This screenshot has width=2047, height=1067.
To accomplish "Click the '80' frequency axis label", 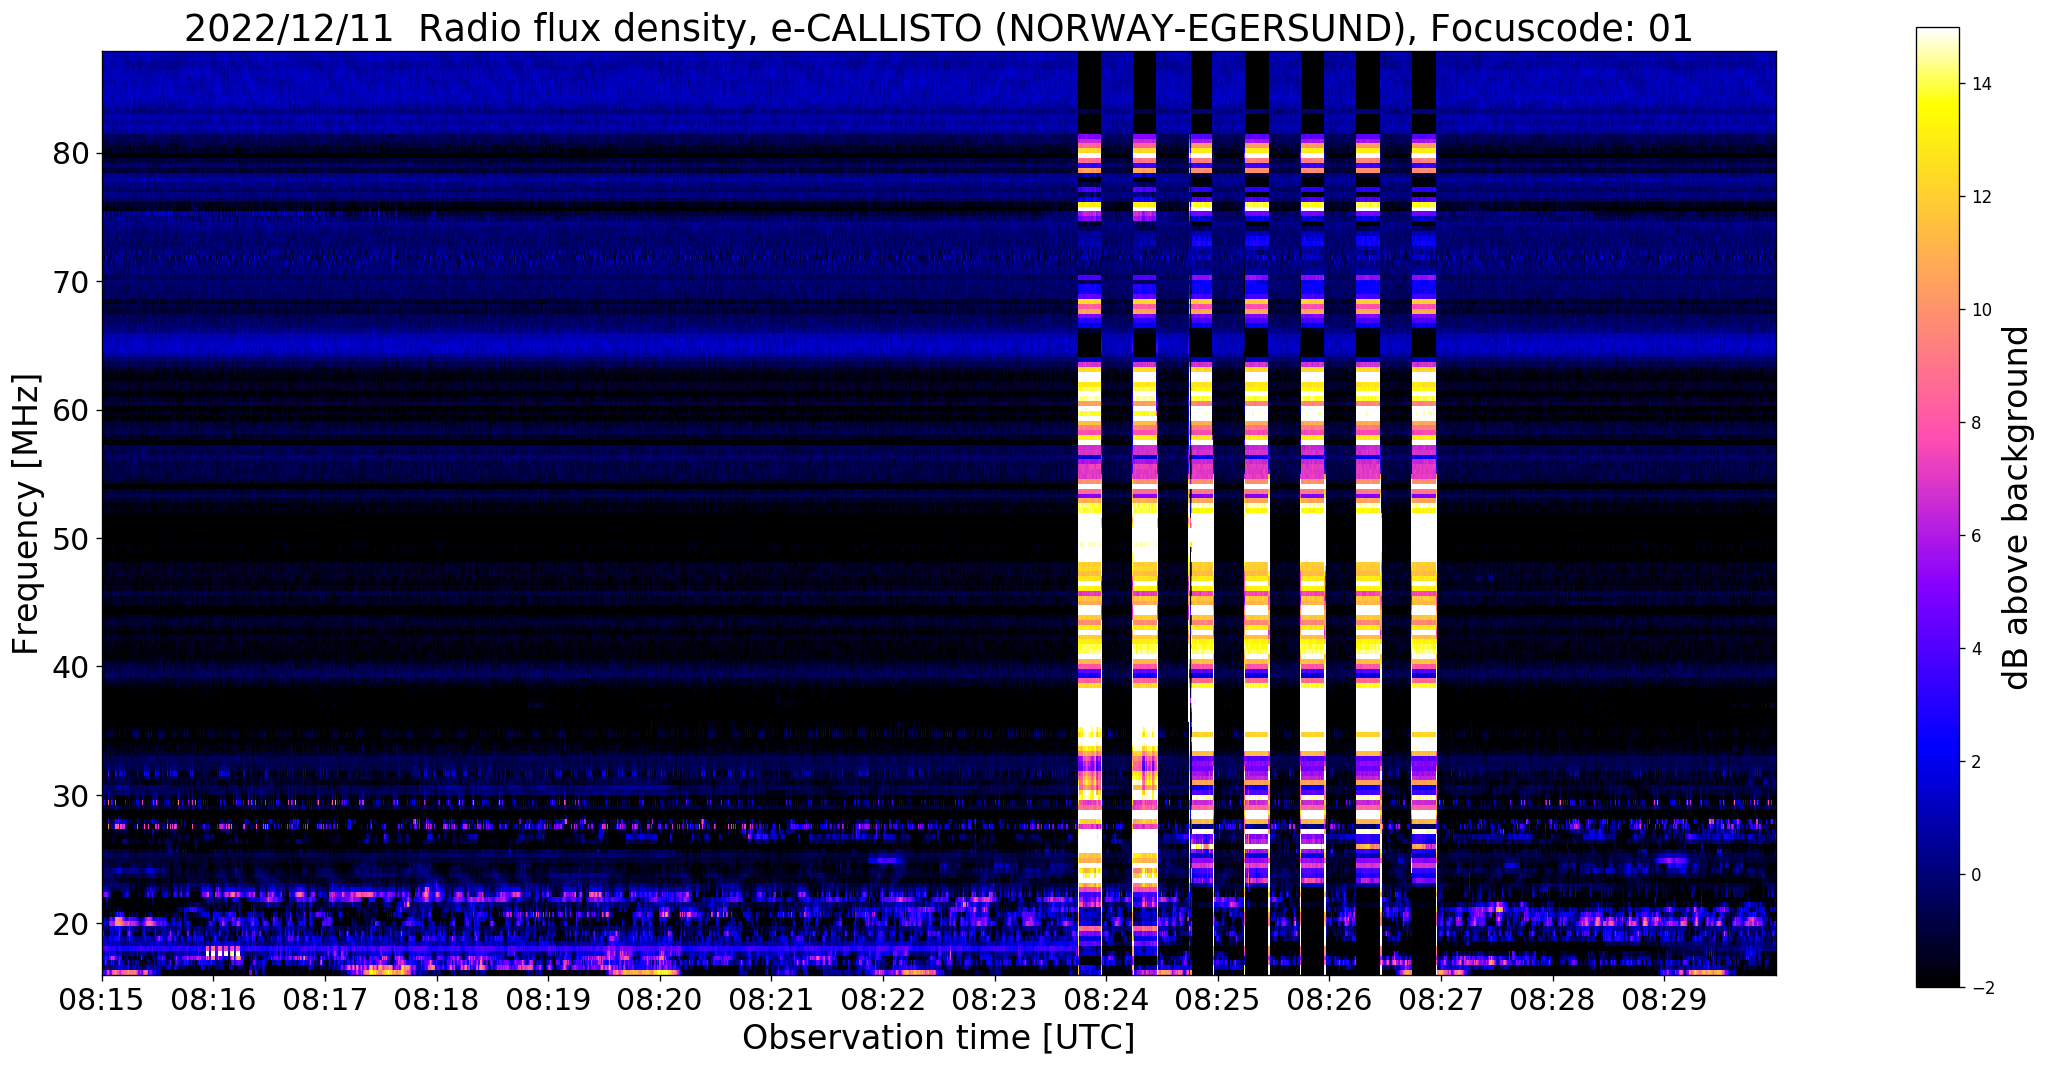I will click(x=71, y=154).
